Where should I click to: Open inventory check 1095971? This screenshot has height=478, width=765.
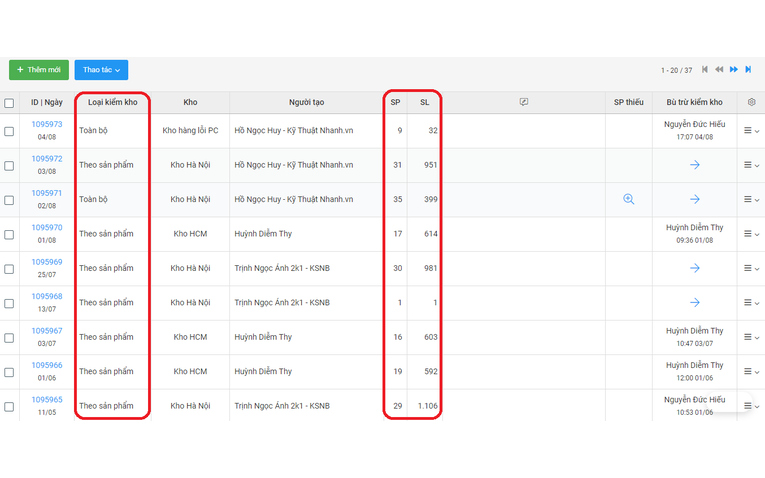47,193
